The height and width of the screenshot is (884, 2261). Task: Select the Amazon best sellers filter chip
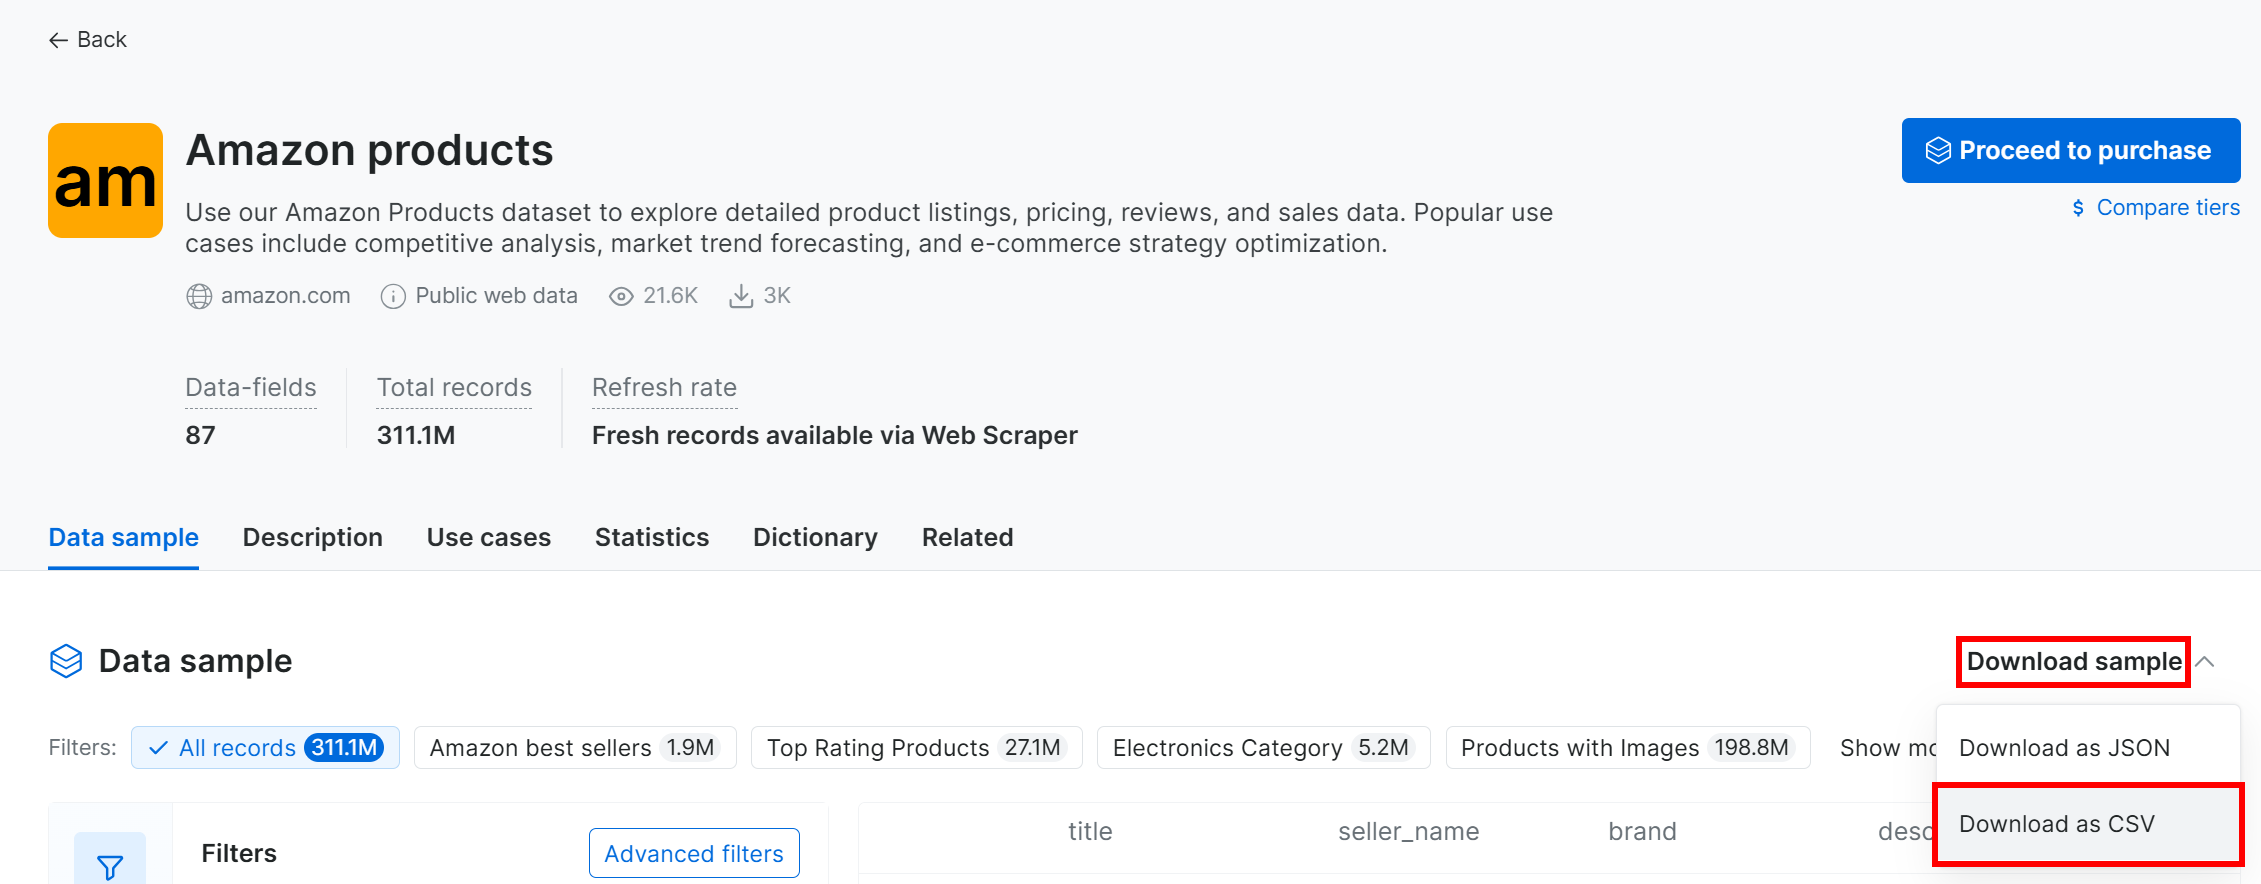click(x=575, y=748)
